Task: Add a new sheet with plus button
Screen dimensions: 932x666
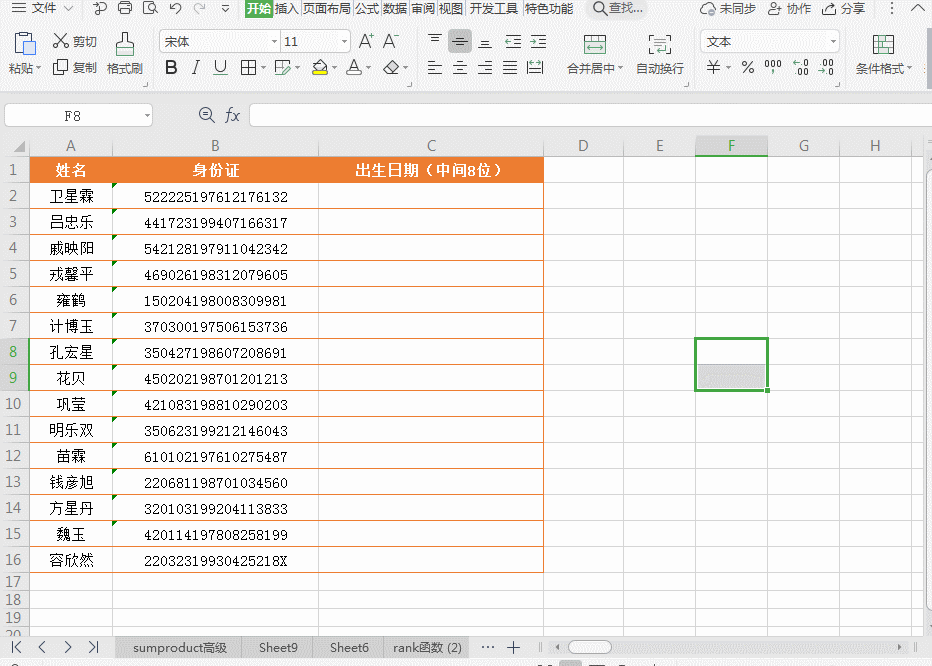Action: pos(514,648)
